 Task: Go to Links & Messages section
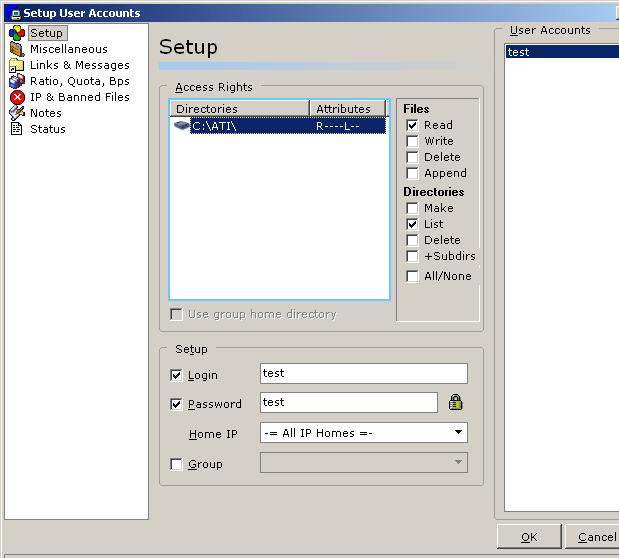tap(80, 65)
